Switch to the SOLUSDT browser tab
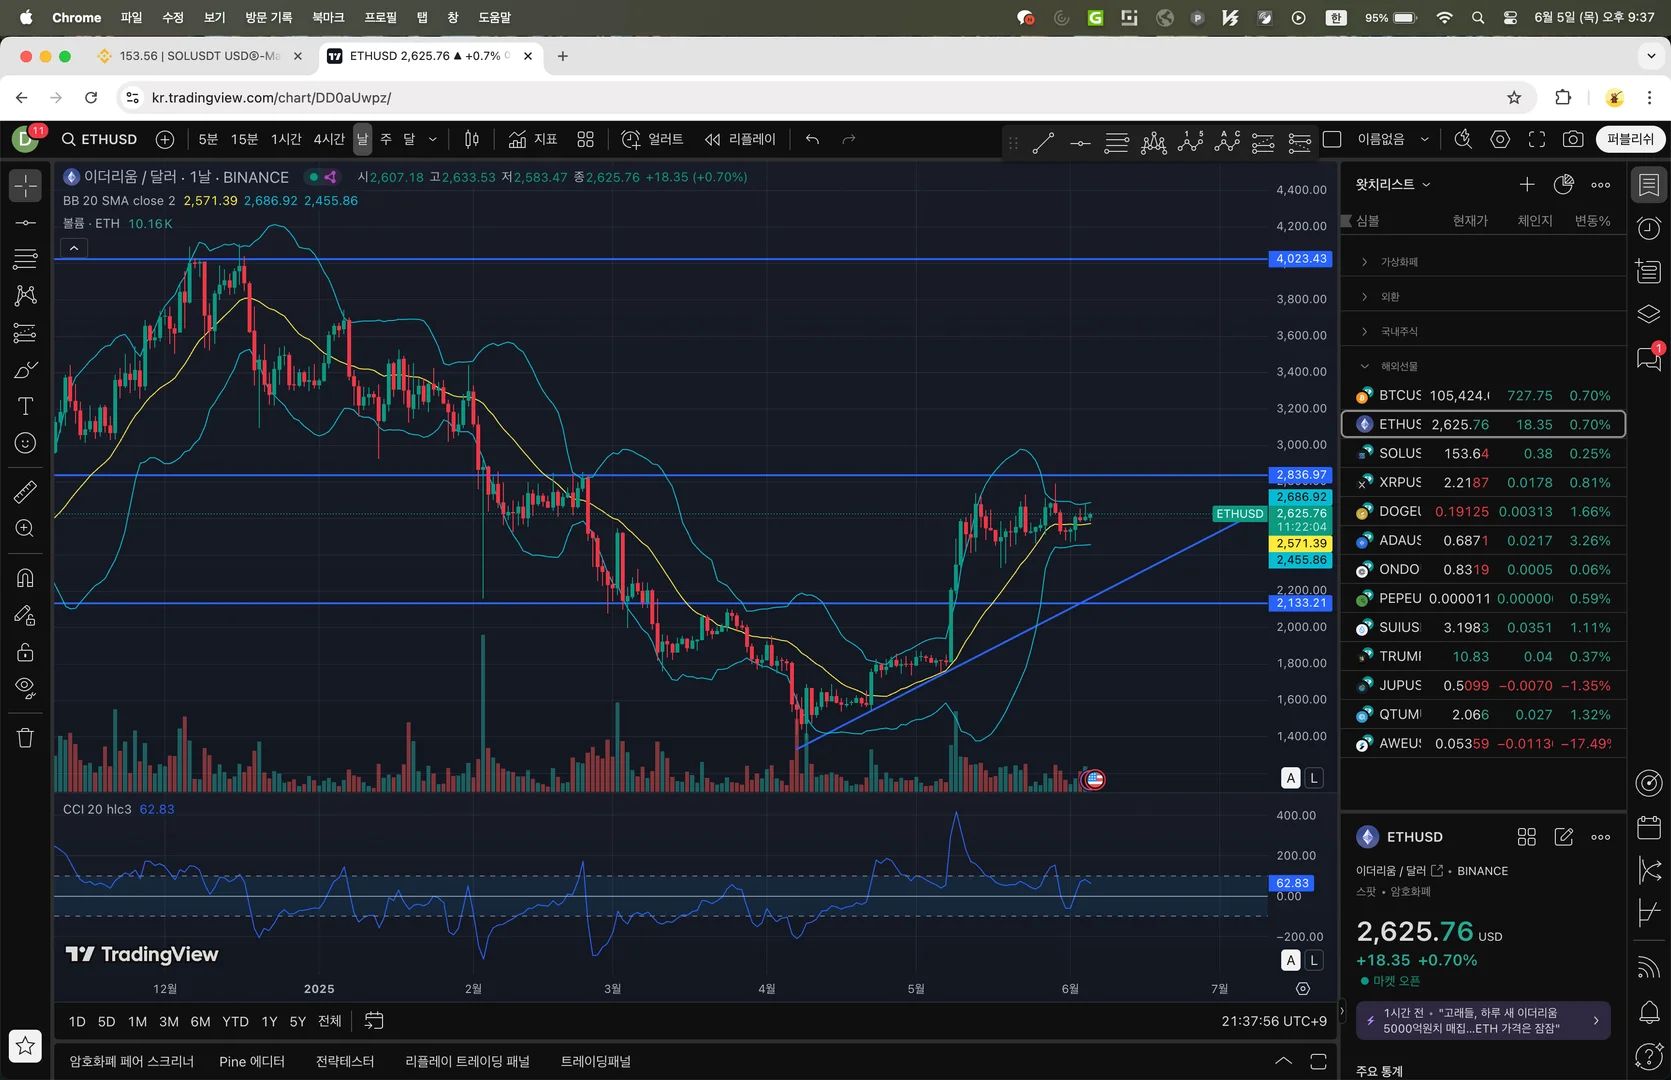Screen dimensions: 1671x1080 click(199, 56)
